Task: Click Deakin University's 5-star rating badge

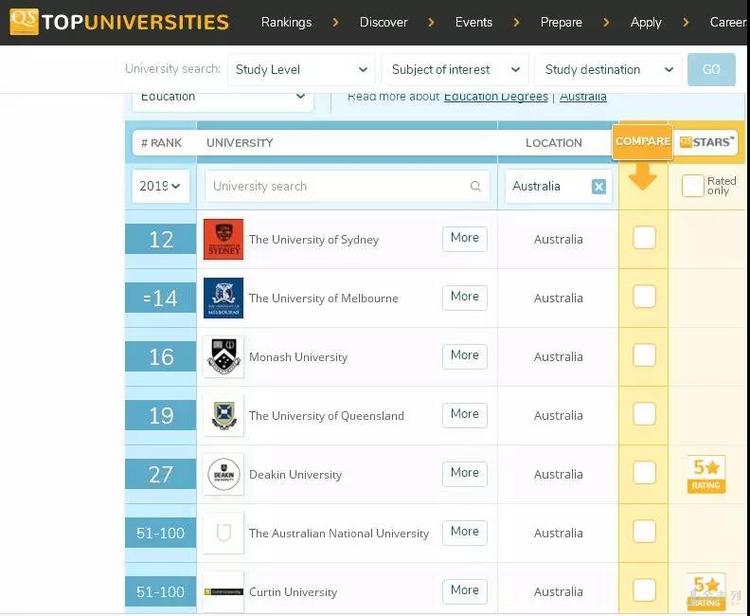Action: [x=707, y=474]
